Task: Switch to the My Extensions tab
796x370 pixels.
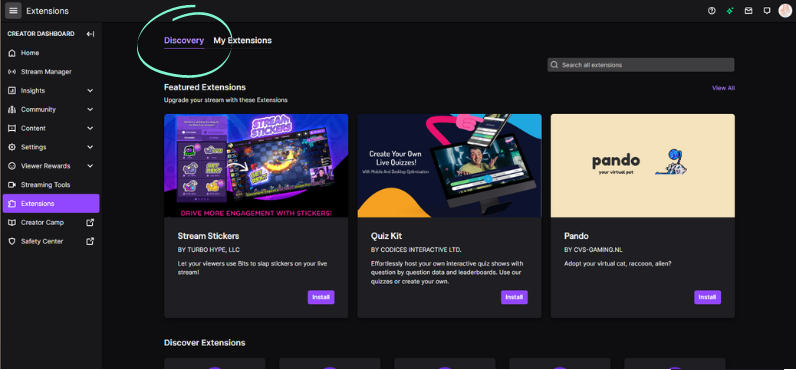Action: [242, 41]
